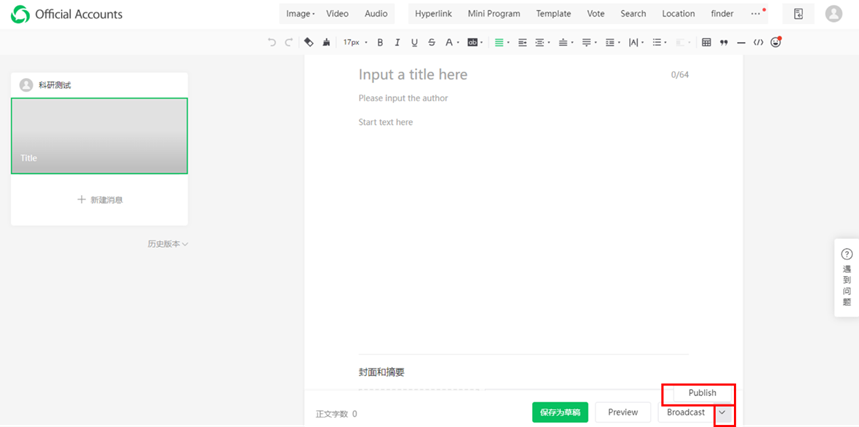Click the undo arrow icon

click(x=272, y=43)
